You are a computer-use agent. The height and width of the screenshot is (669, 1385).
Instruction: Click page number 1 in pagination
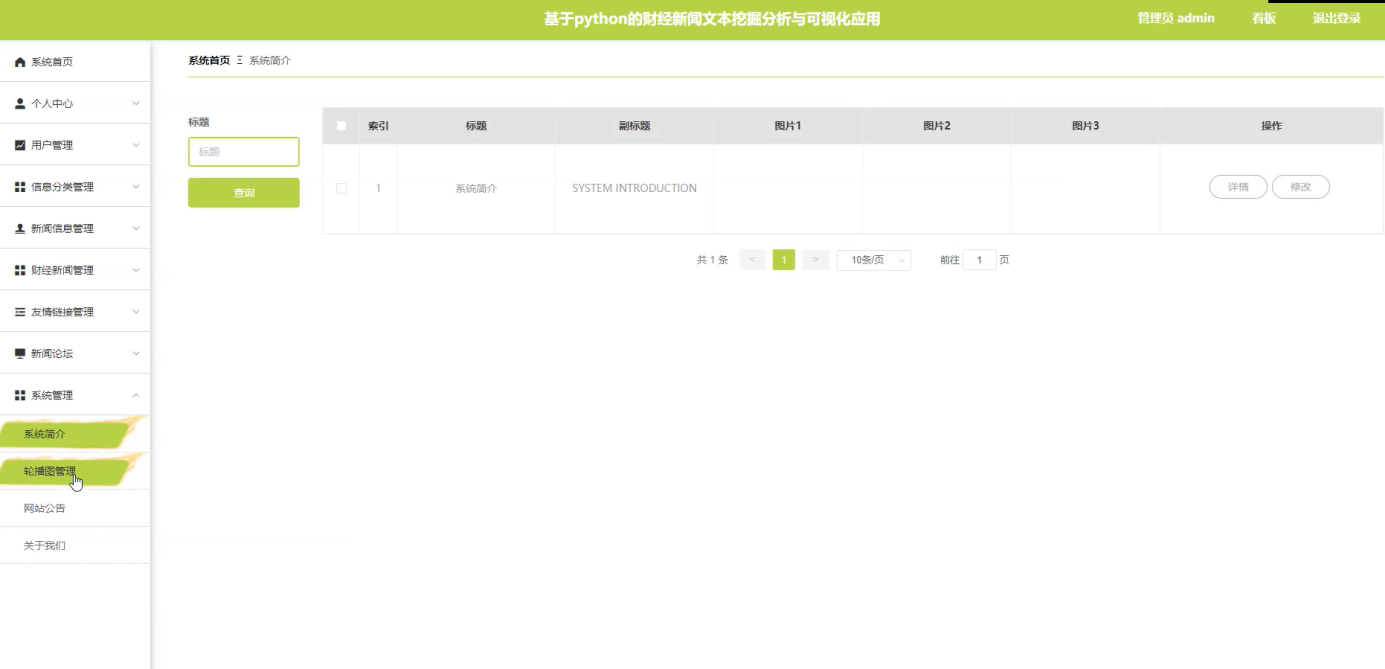coord(784,260)
